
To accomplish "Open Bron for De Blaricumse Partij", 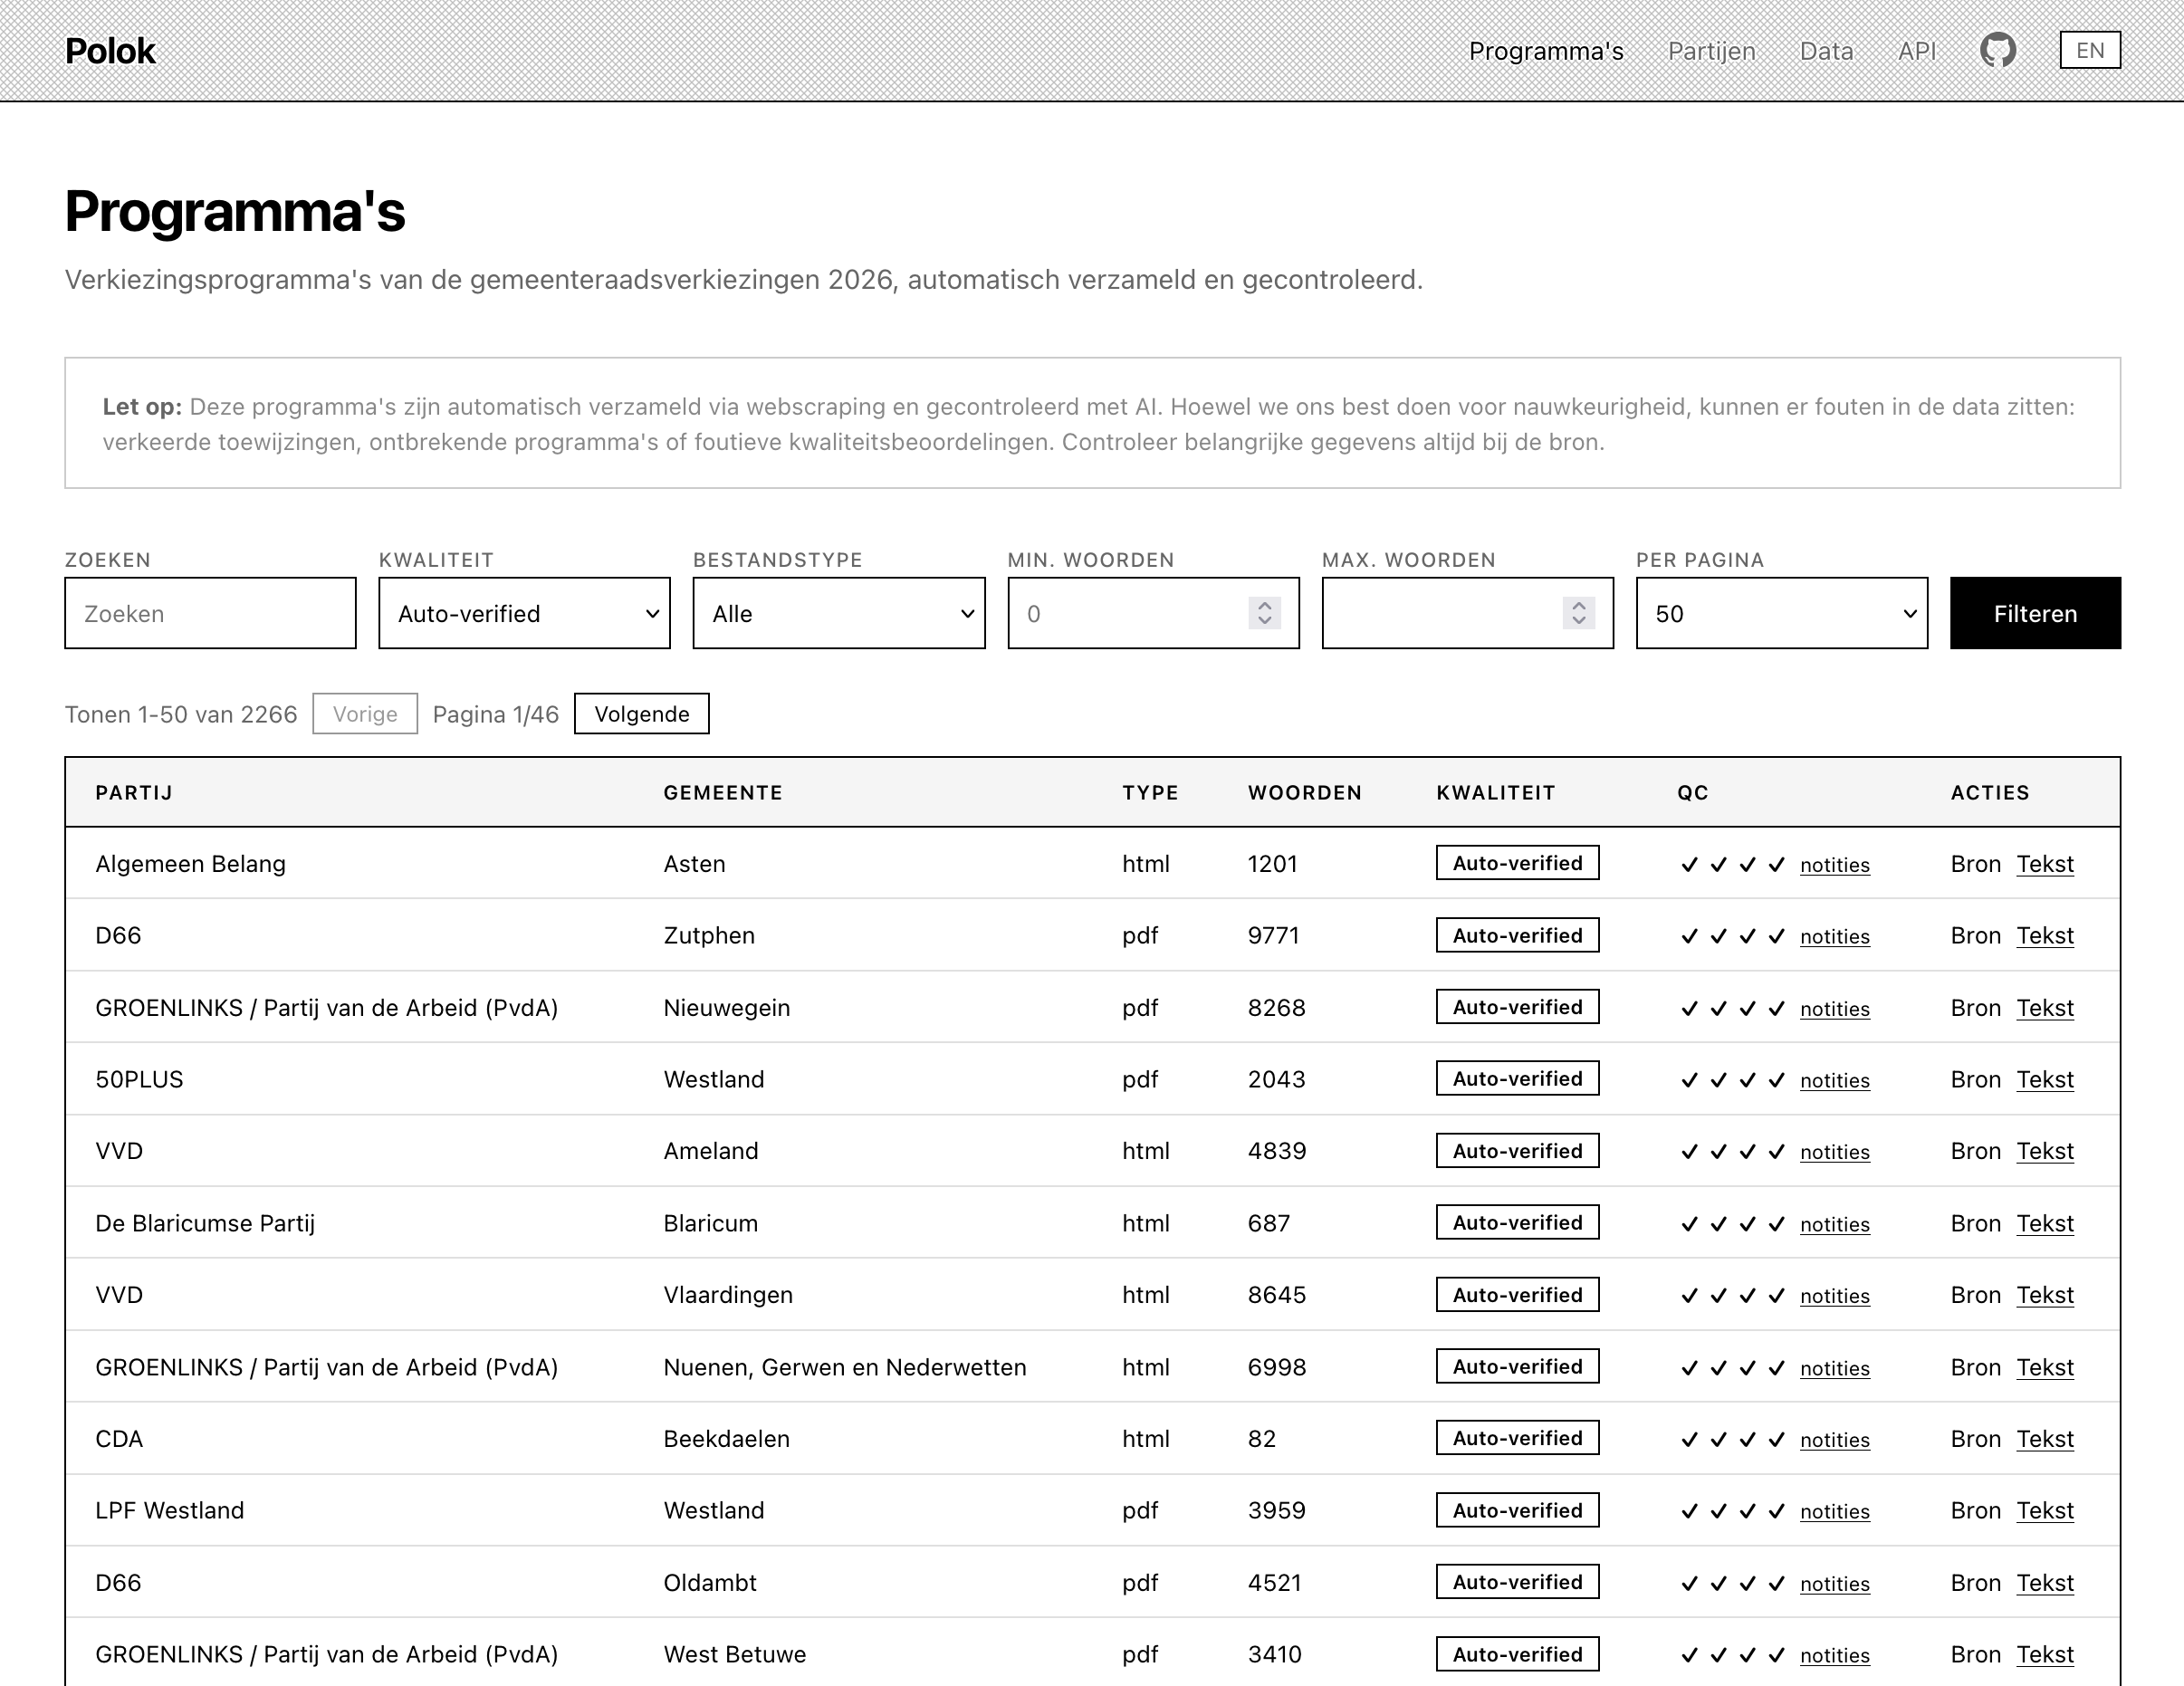I will point(1976,1223).
